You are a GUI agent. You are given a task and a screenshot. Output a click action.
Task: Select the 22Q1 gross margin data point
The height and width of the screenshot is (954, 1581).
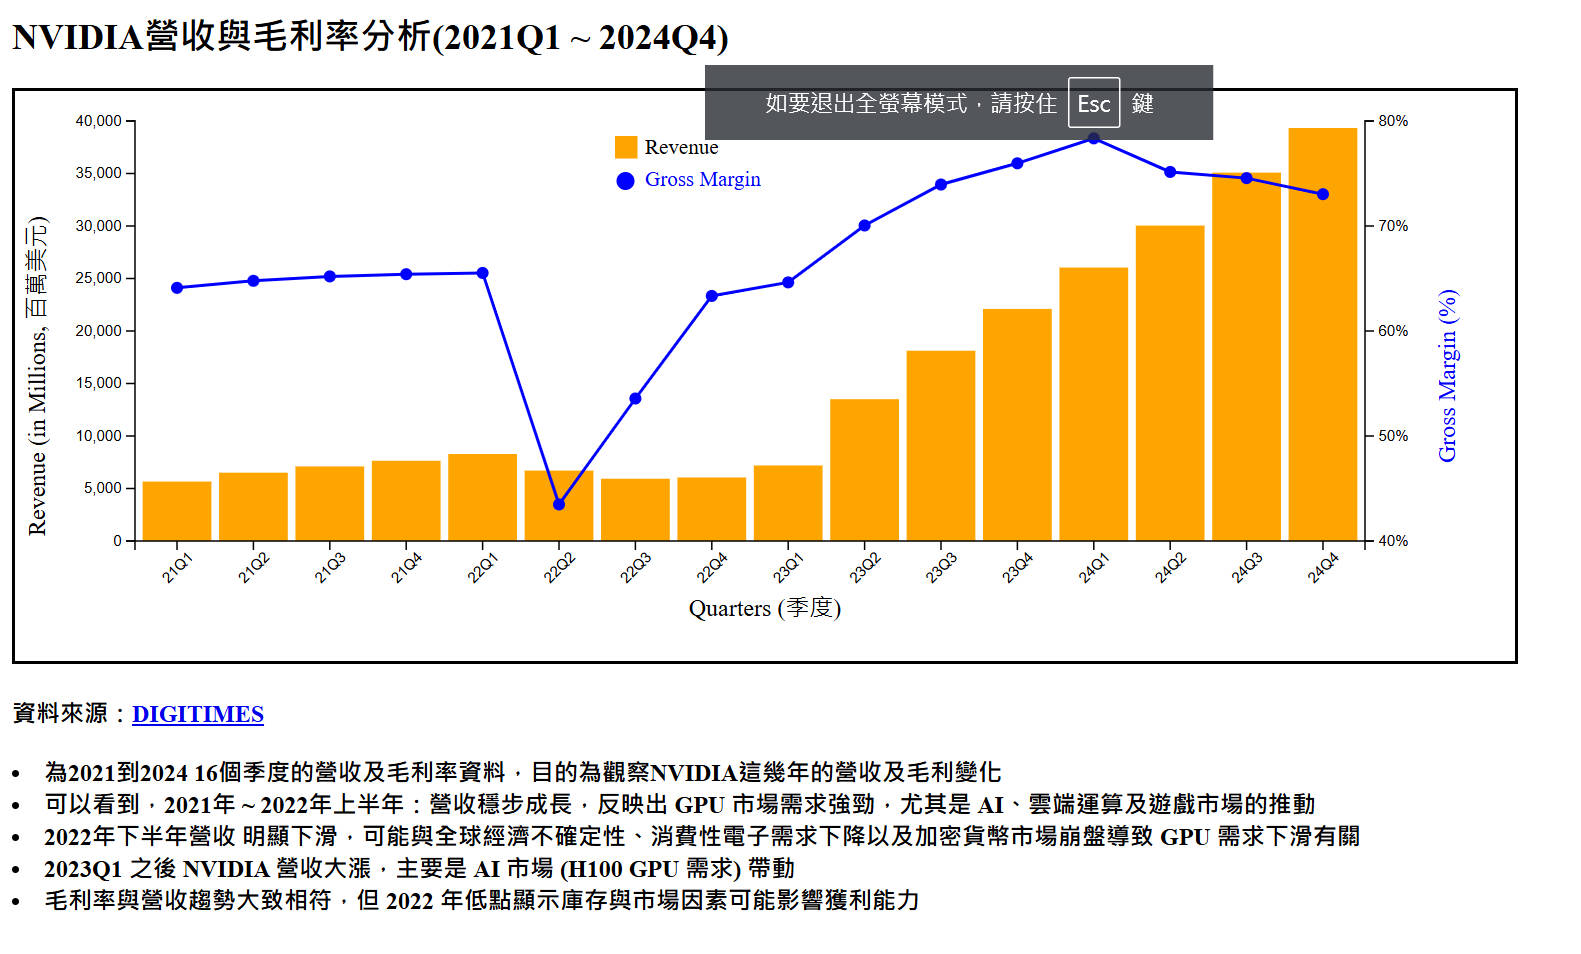coord(482,273)
